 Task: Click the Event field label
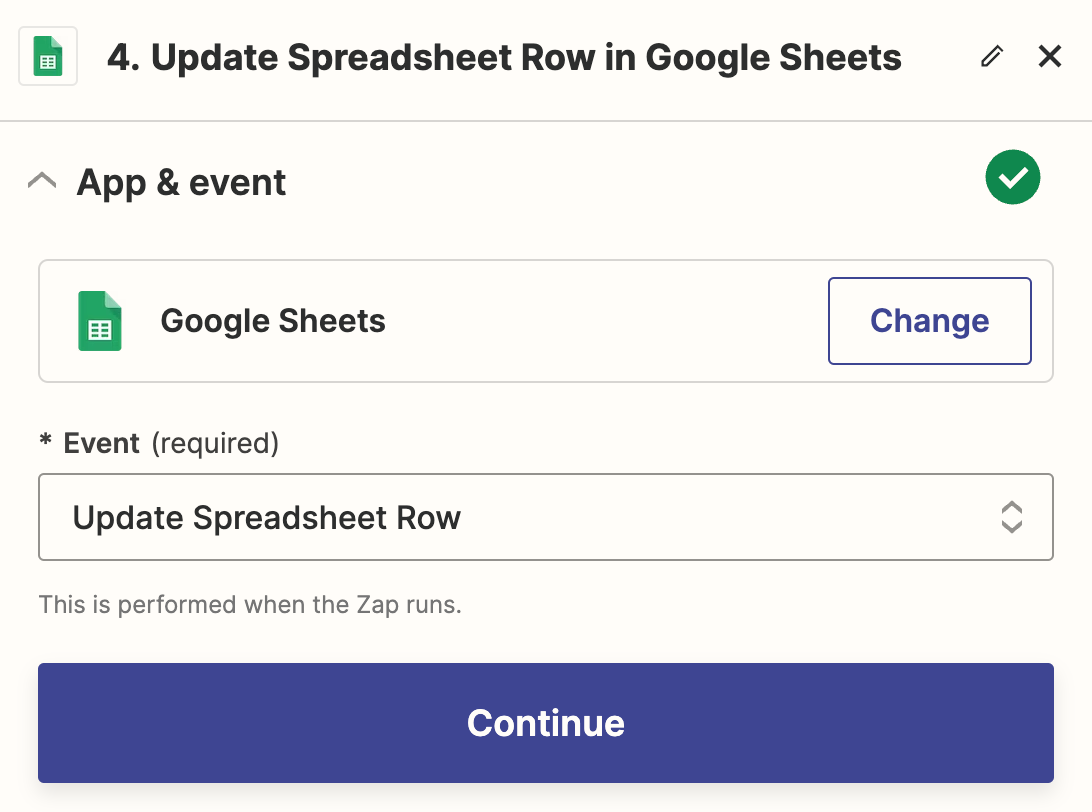(101, 443)
